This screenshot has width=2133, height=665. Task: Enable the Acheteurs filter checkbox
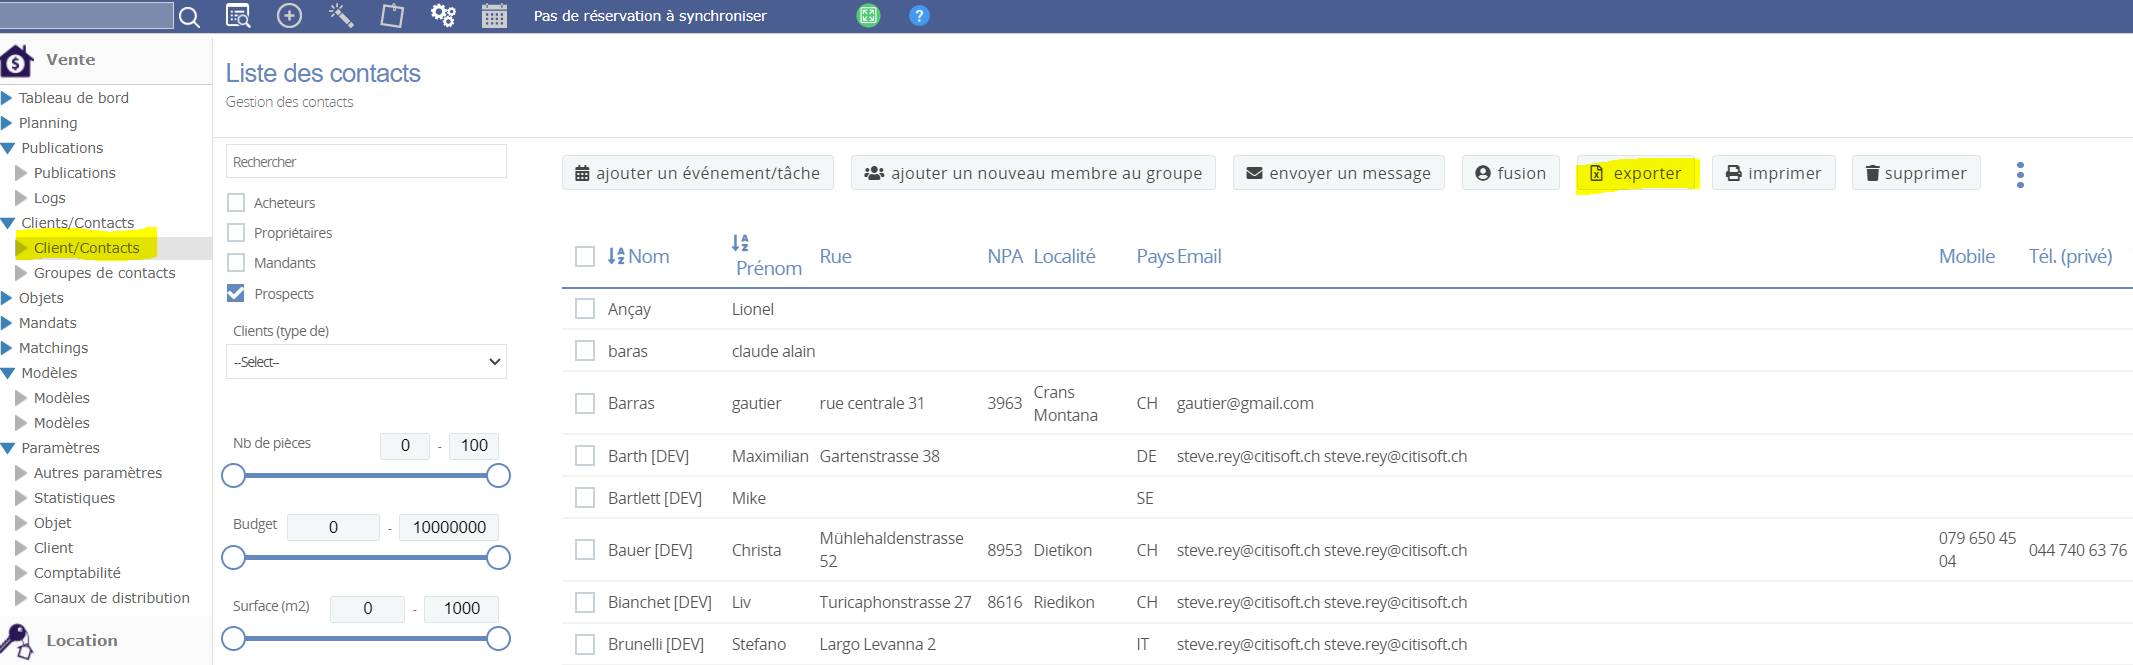coord(236,203)
